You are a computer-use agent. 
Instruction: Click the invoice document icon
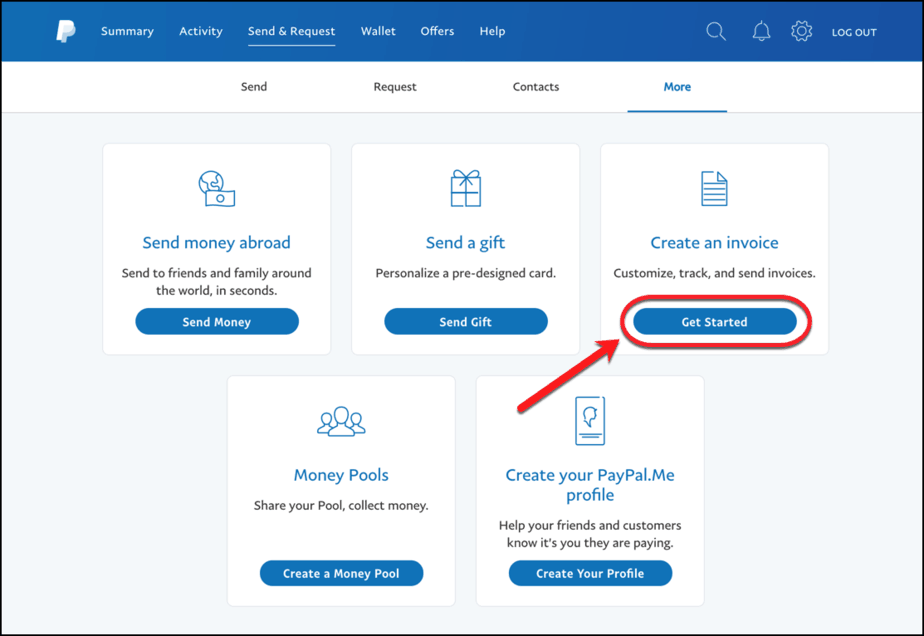(714, 188)
